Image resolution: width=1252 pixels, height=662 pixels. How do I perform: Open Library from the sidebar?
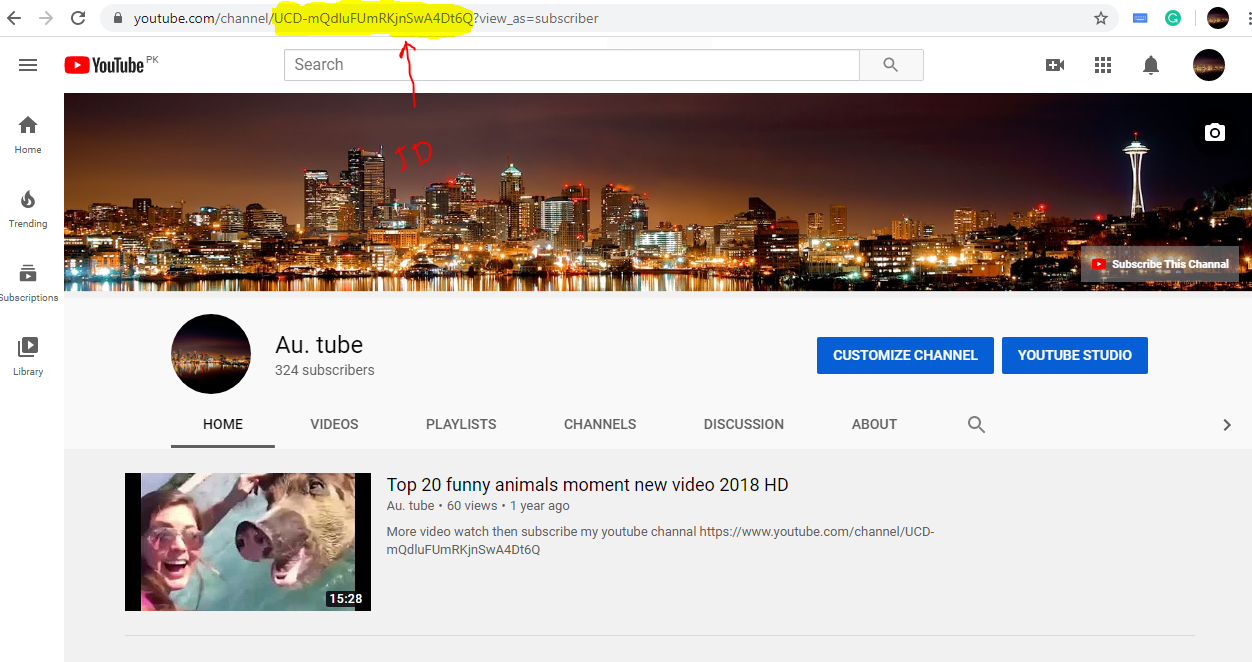(27, 353)
